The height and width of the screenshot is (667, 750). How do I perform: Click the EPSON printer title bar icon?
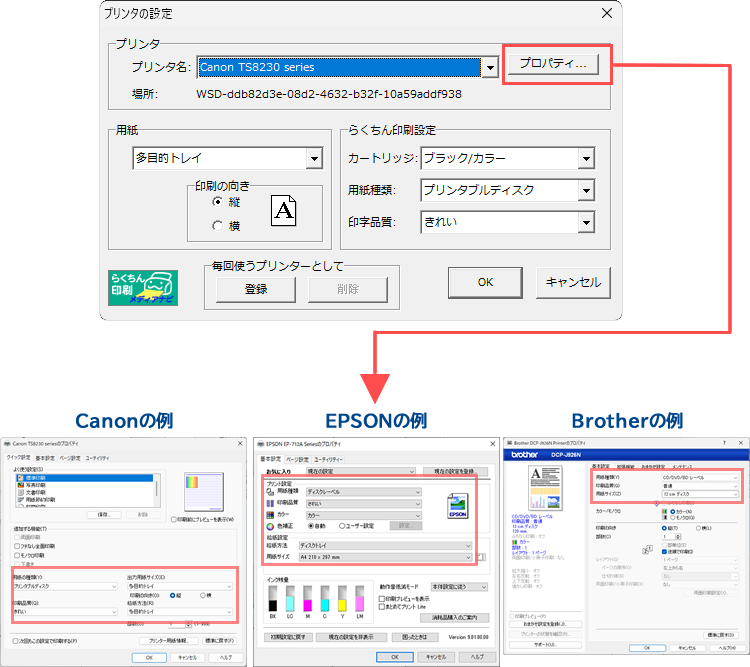pyautogui.click(x=261, y=444)
